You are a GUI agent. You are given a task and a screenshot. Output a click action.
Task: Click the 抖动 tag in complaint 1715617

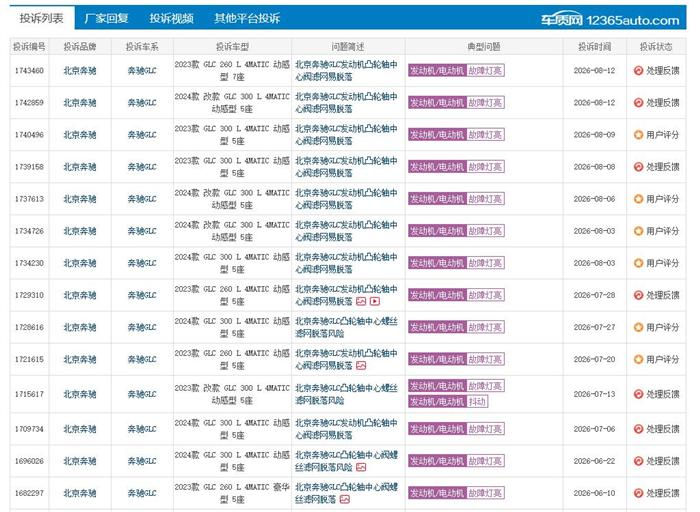click(477, 402)
